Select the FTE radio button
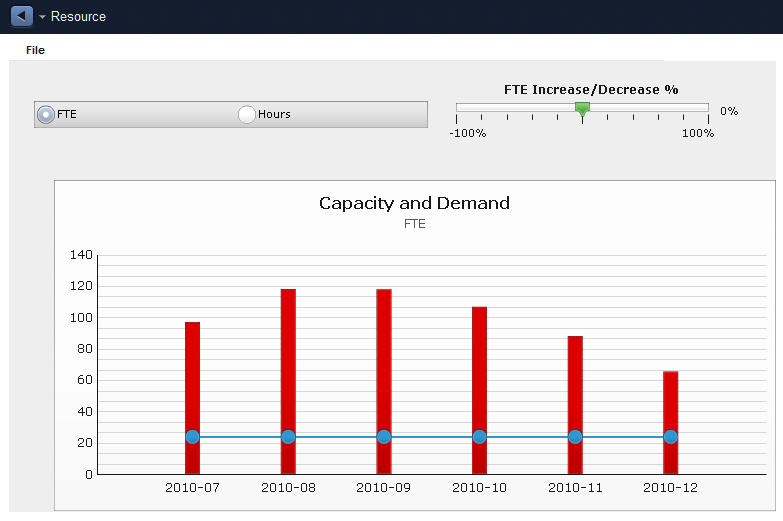The width and height of the screenshot is (783, 521). (46, 114)
